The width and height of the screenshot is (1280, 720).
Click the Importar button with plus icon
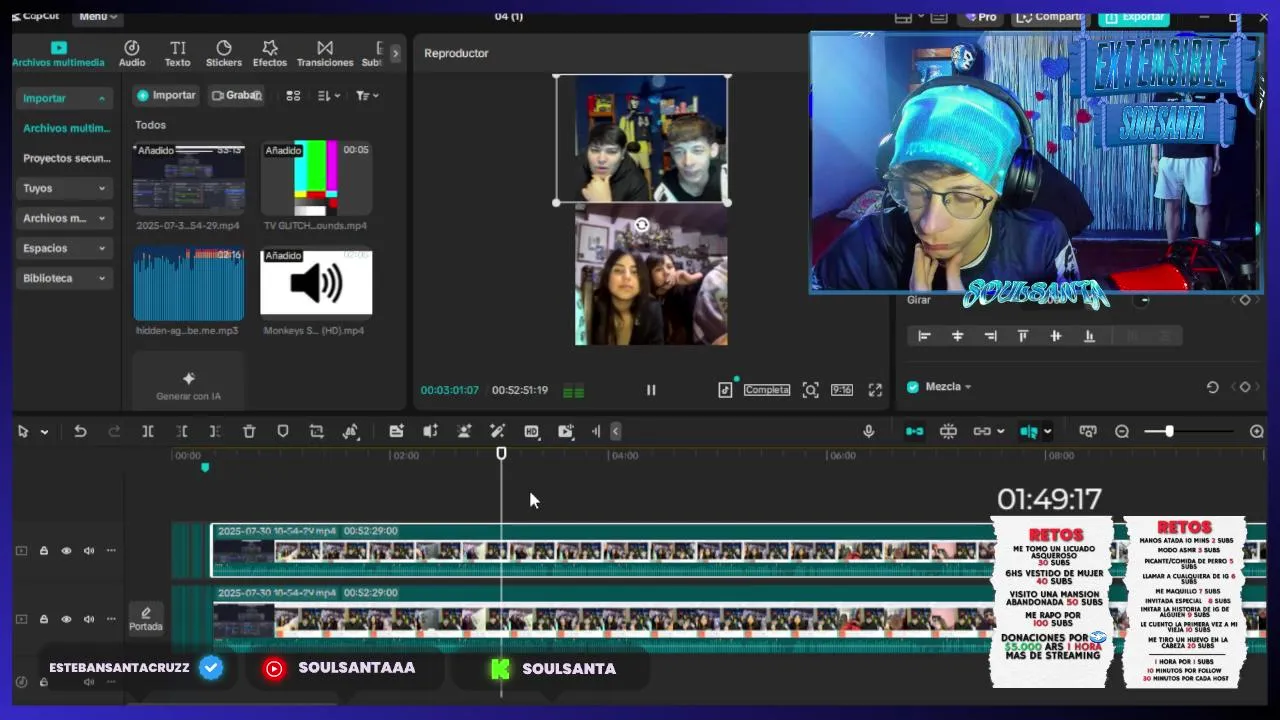click(x=166, y=95)
